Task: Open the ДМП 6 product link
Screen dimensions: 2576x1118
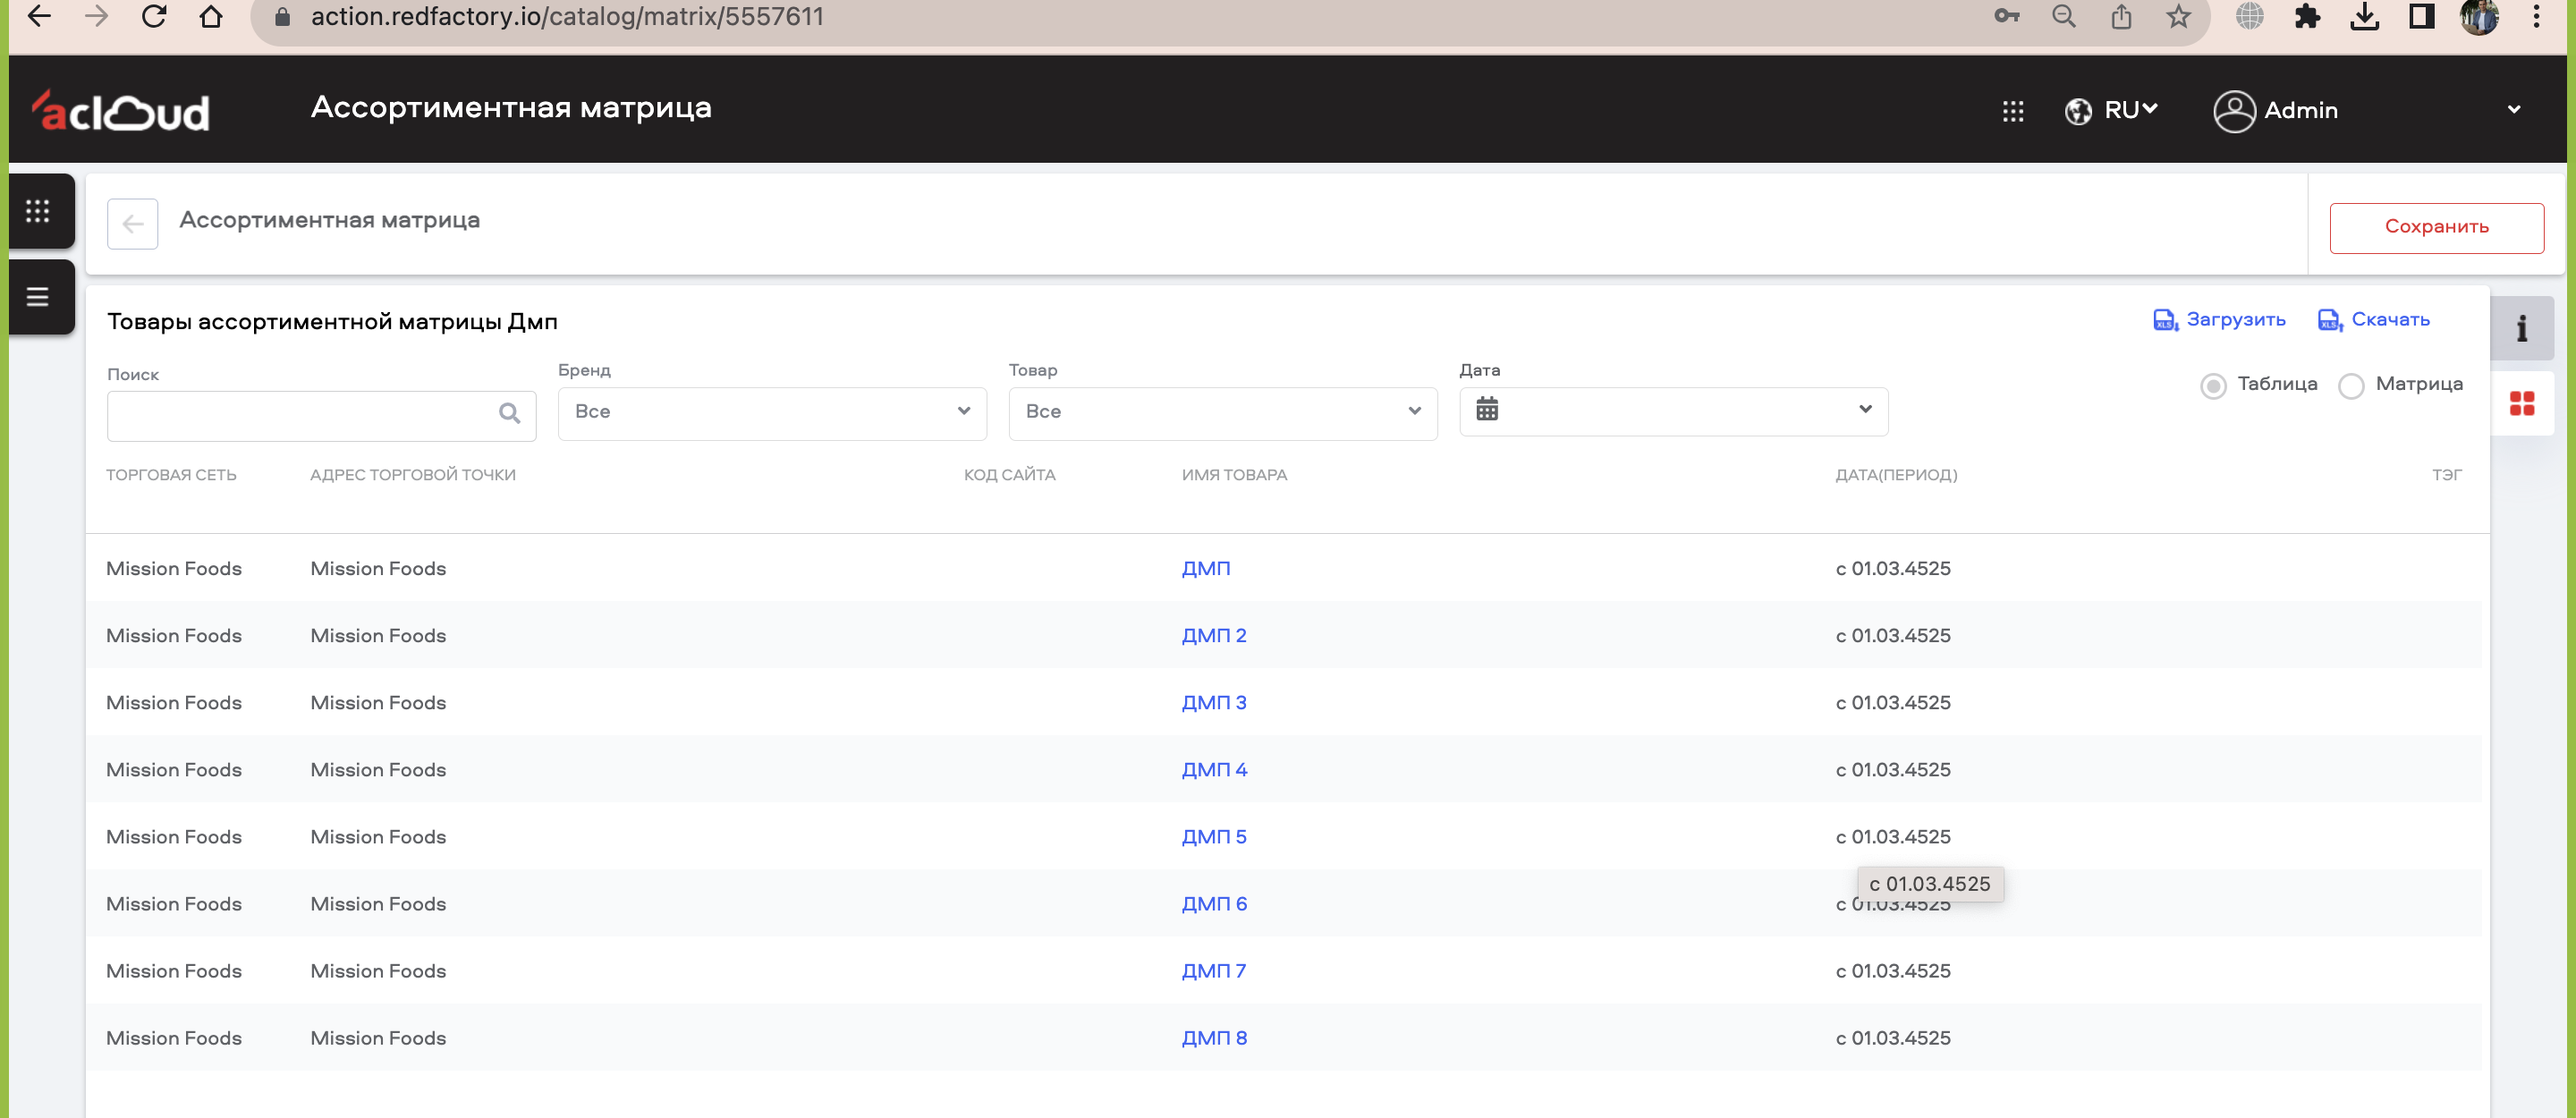Action: (x=1214, y=903)
